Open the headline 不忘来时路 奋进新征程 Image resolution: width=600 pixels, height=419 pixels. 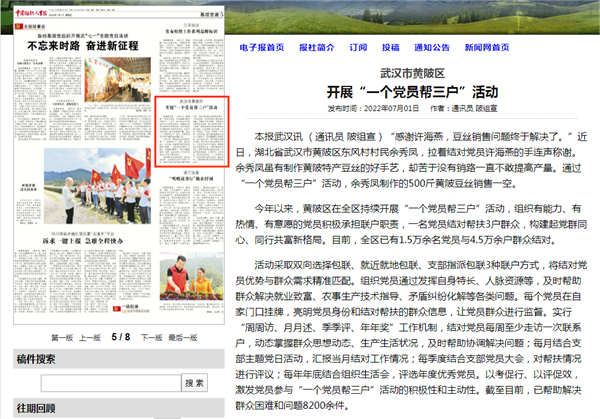pos(83,45)
